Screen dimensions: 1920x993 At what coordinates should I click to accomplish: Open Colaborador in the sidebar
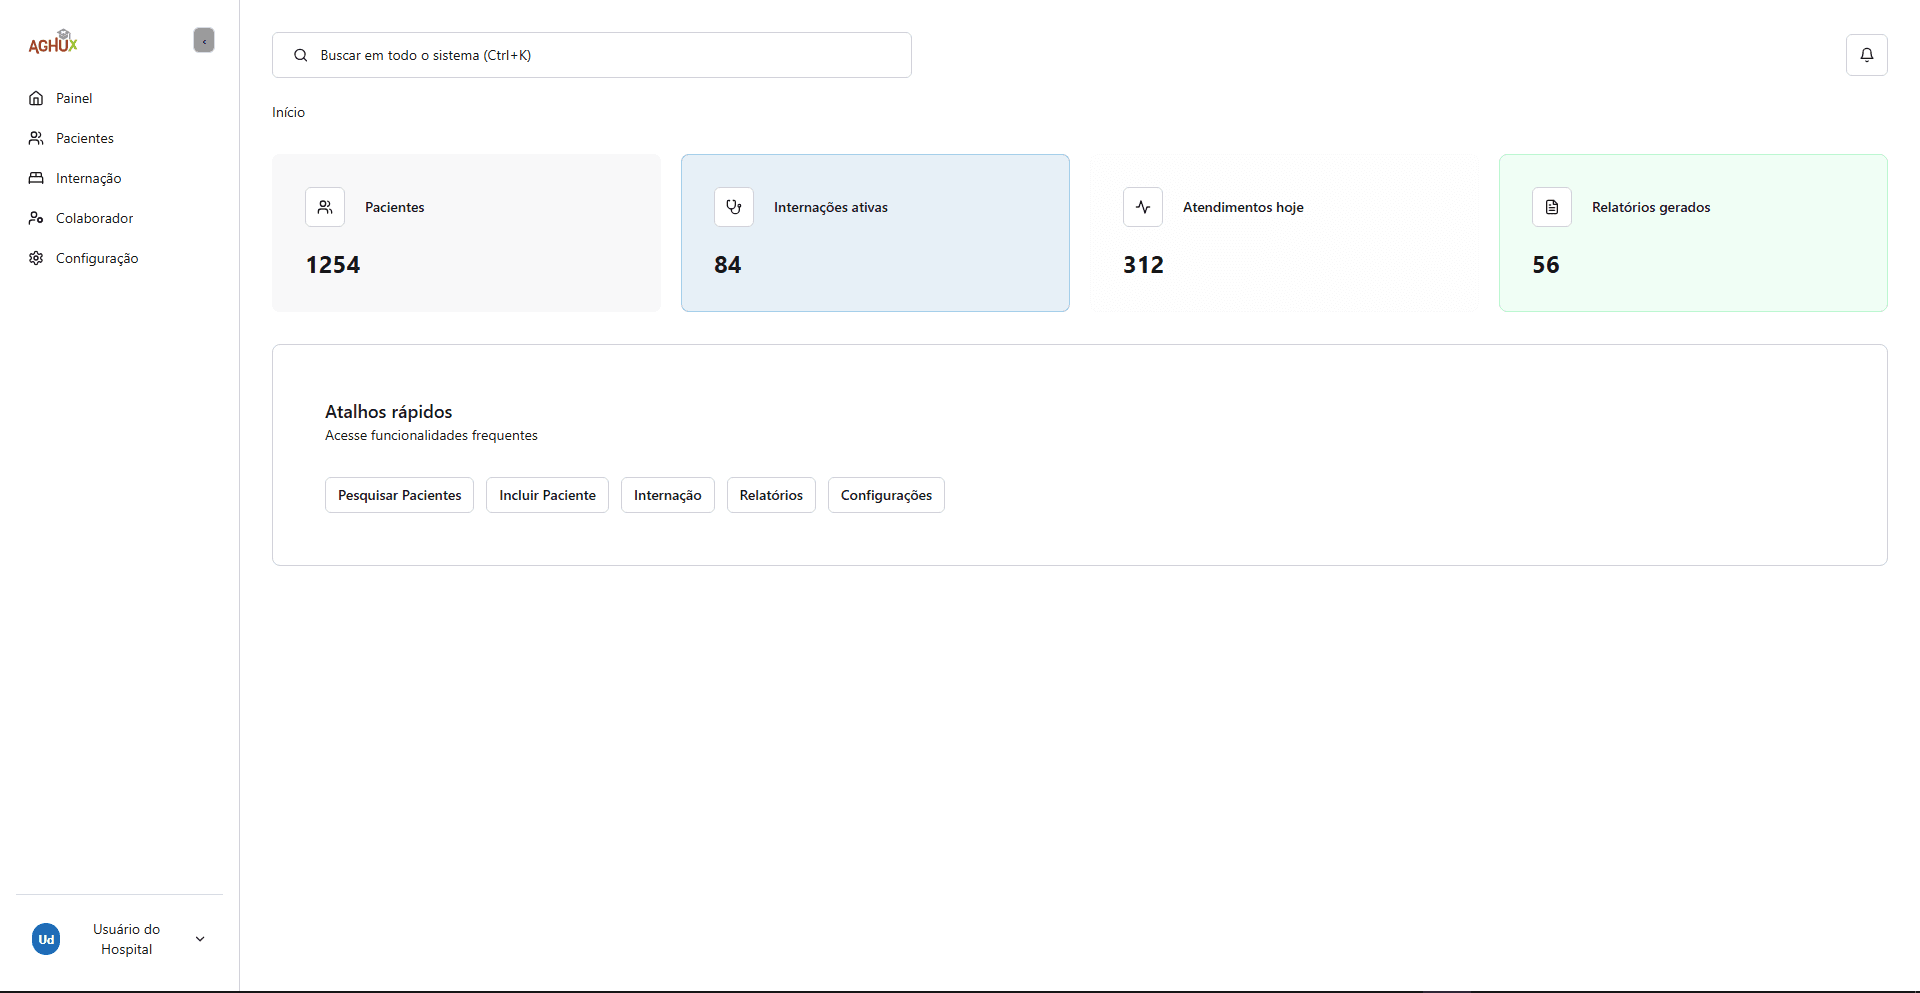point(94,218)
